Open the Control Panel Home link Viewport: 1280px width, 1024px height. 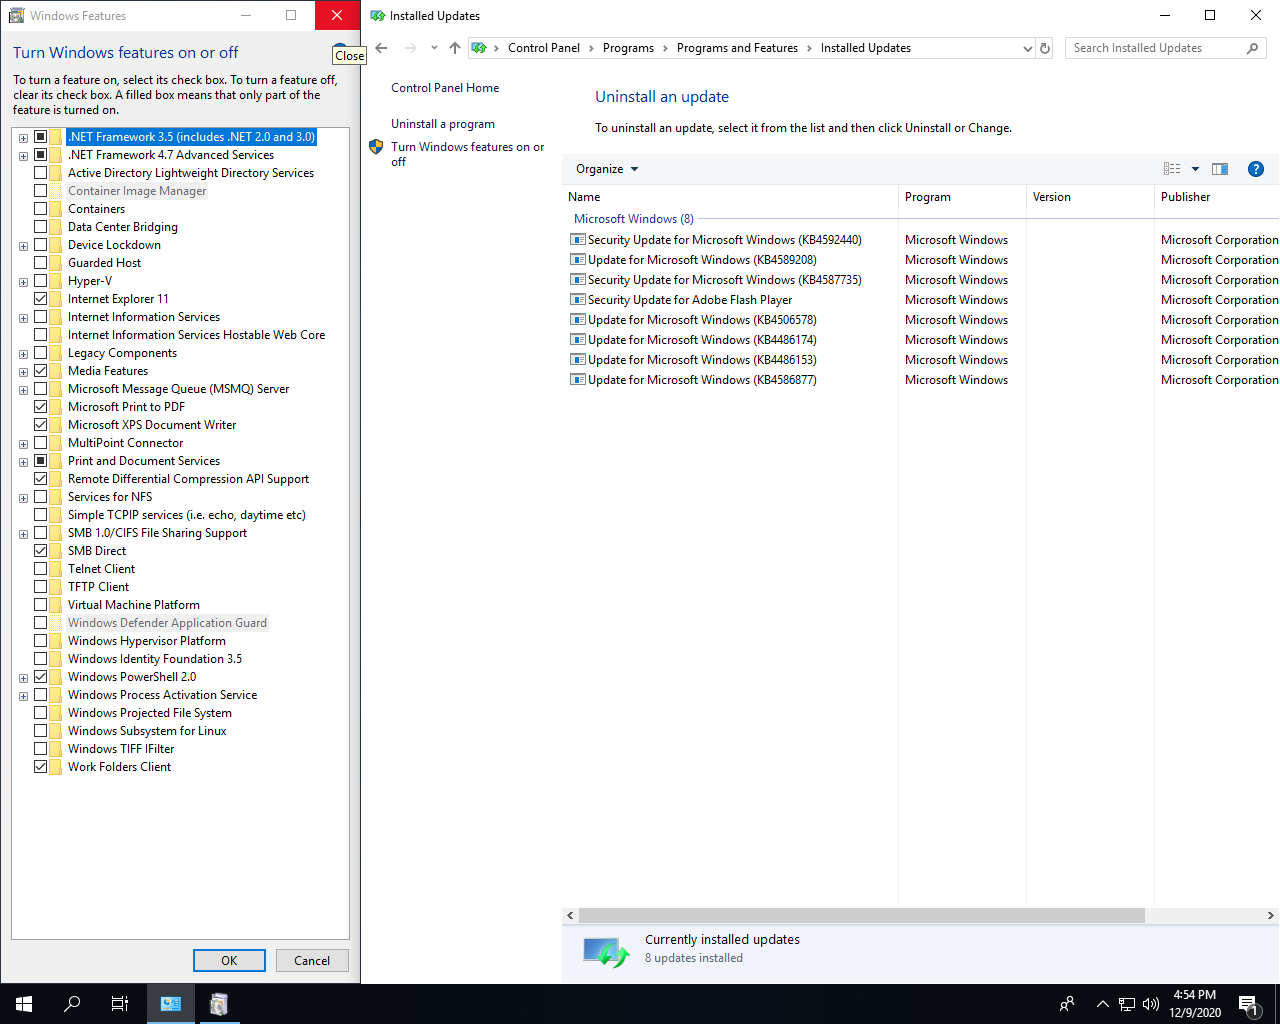click(445, 88)
